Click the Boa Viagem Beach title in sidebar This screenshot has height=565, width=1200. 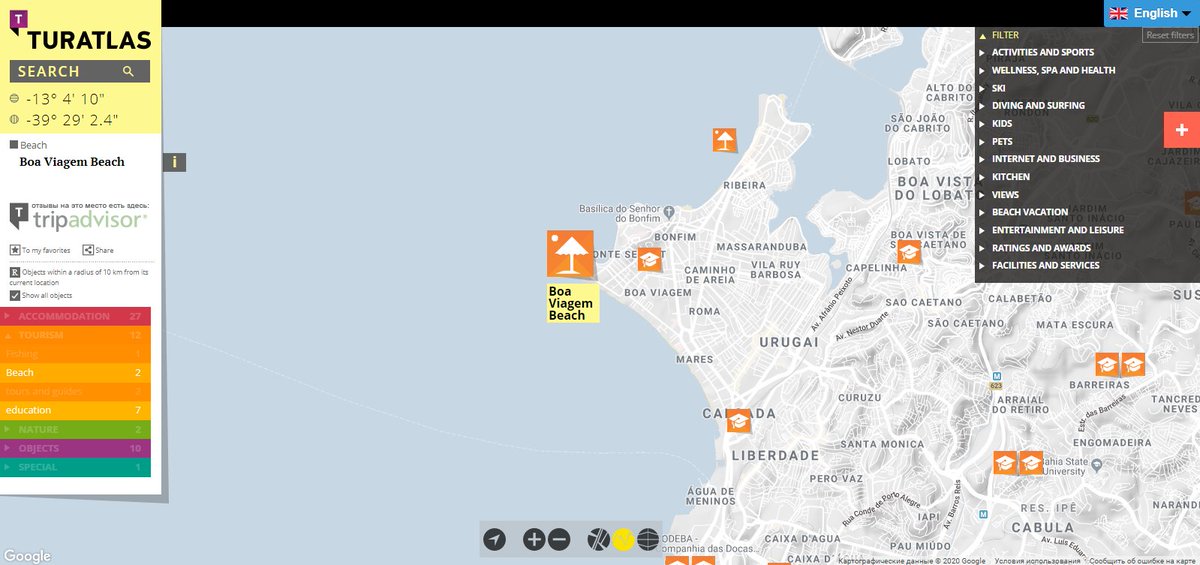pos(72,162)
